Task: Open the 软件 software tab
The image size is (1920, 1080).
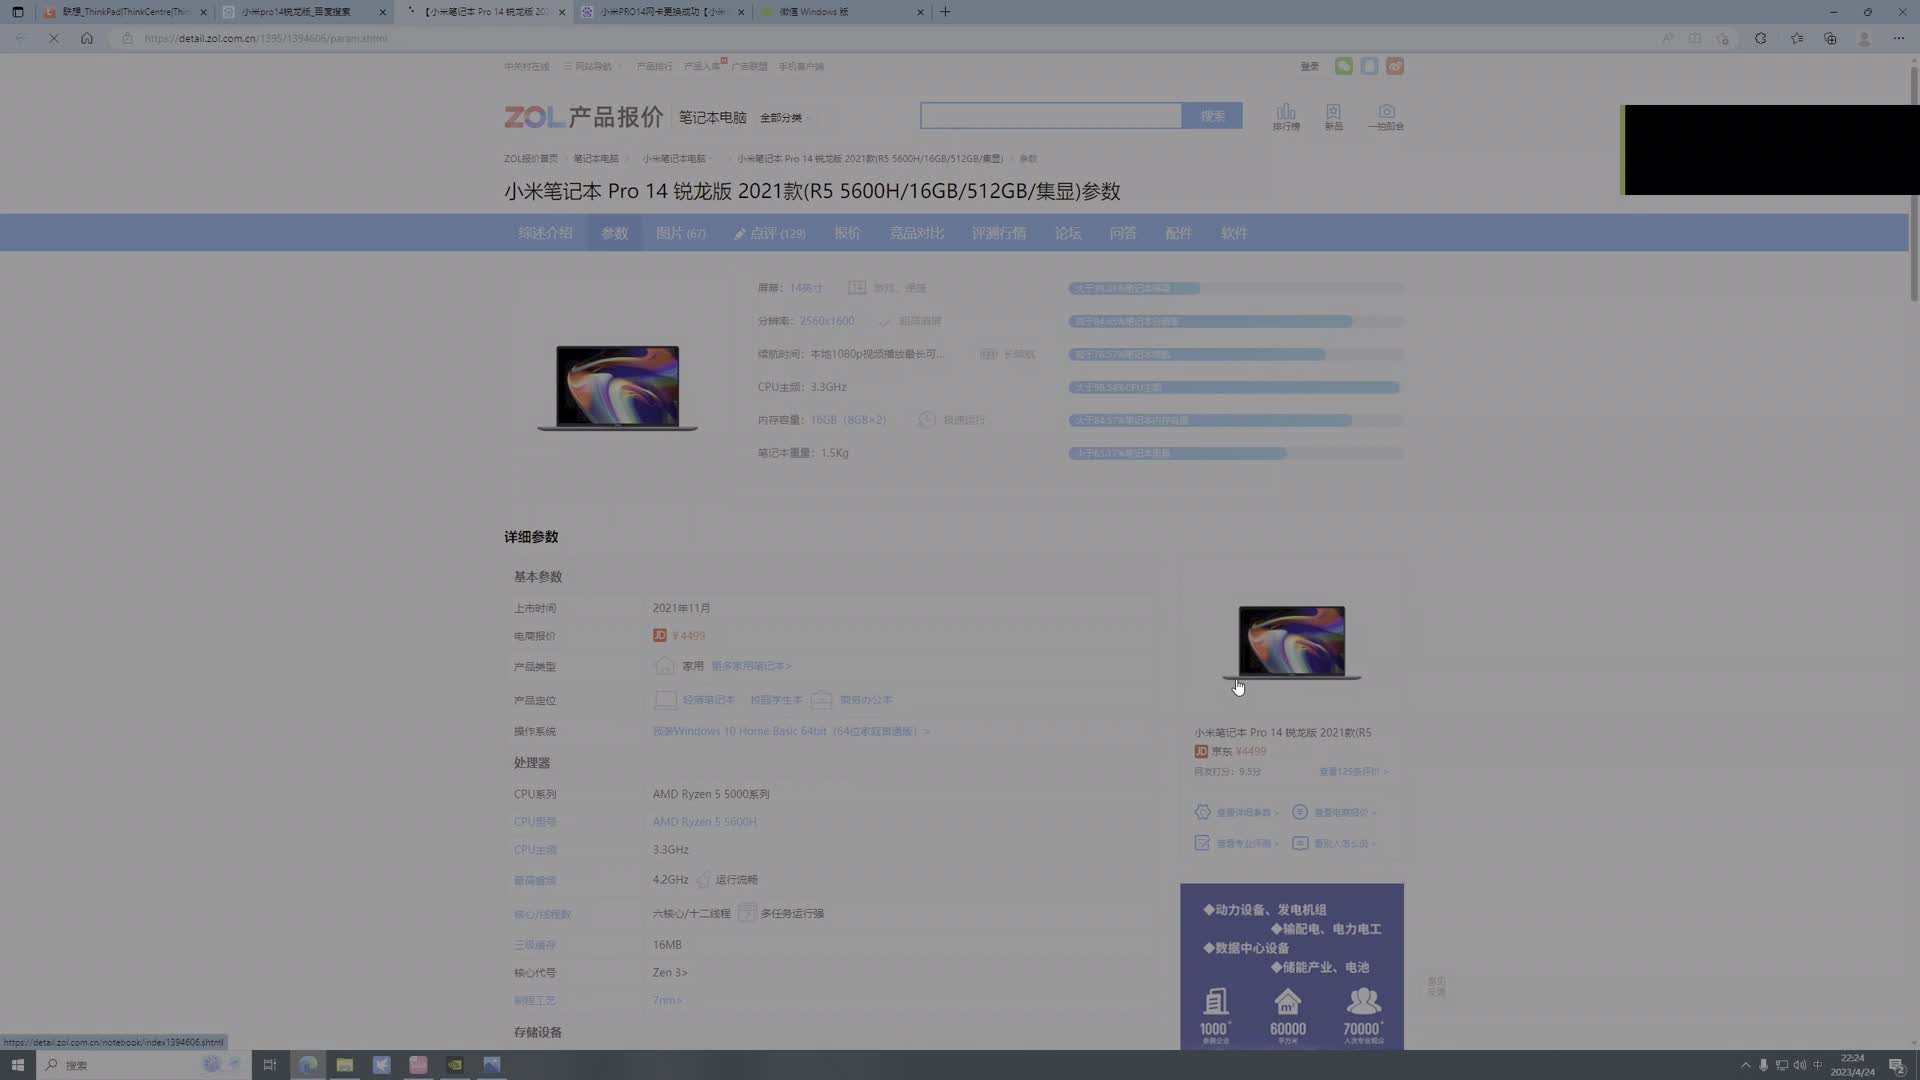Action: [x=1233, y=233]
